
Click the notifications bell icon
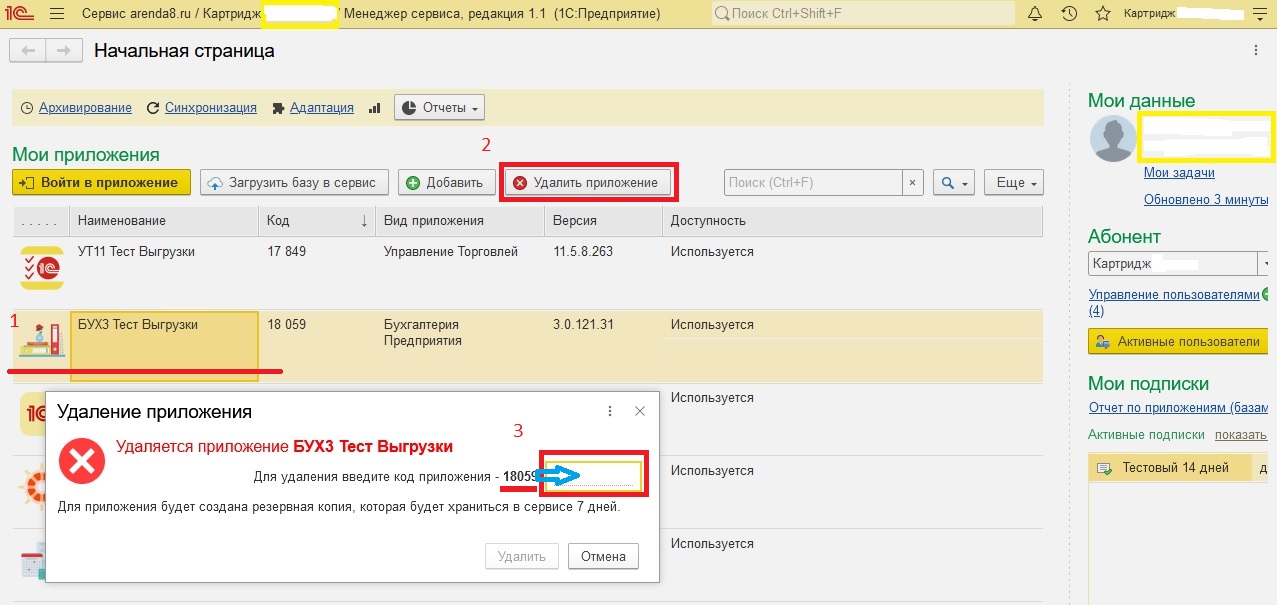click(x=1035, y=14)
